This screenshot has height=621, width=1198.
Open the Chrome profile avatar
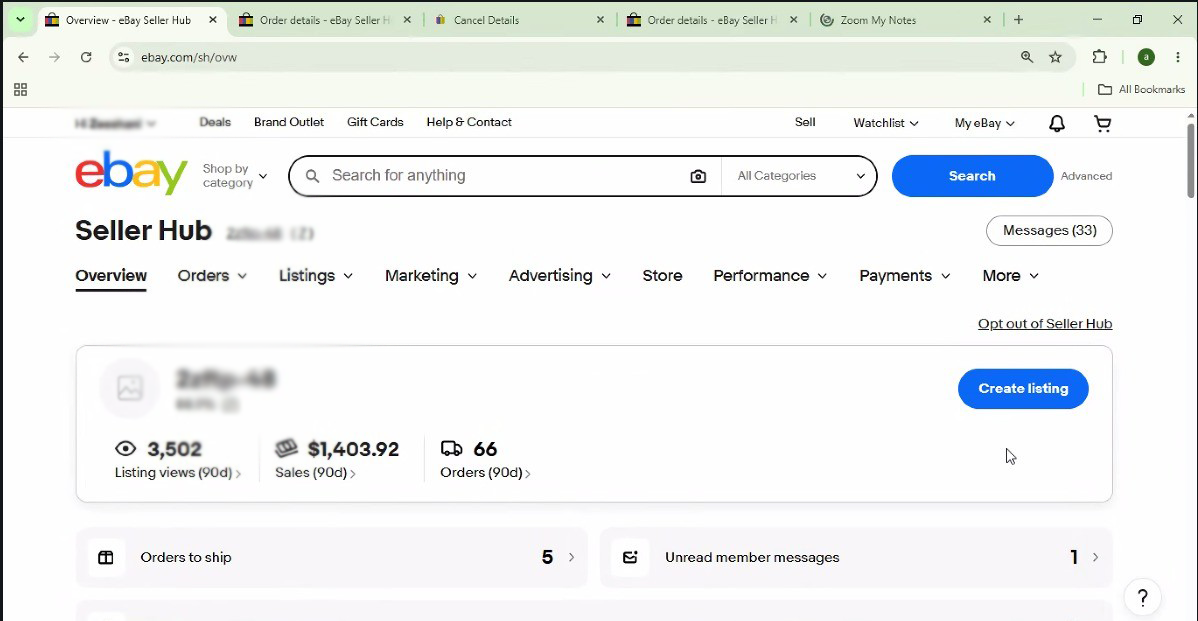pos(1146,57)
